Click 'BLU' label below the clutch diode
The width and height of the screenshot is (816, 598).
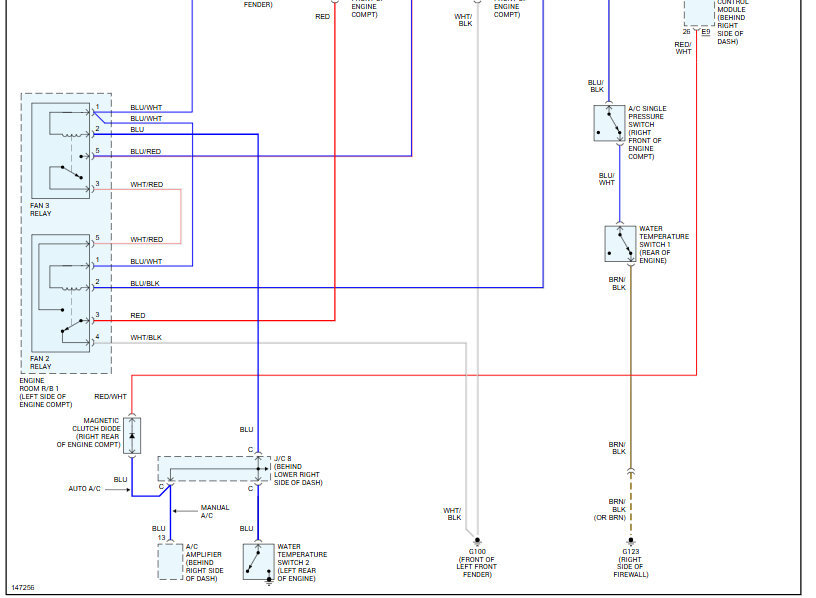pos(121,479)
